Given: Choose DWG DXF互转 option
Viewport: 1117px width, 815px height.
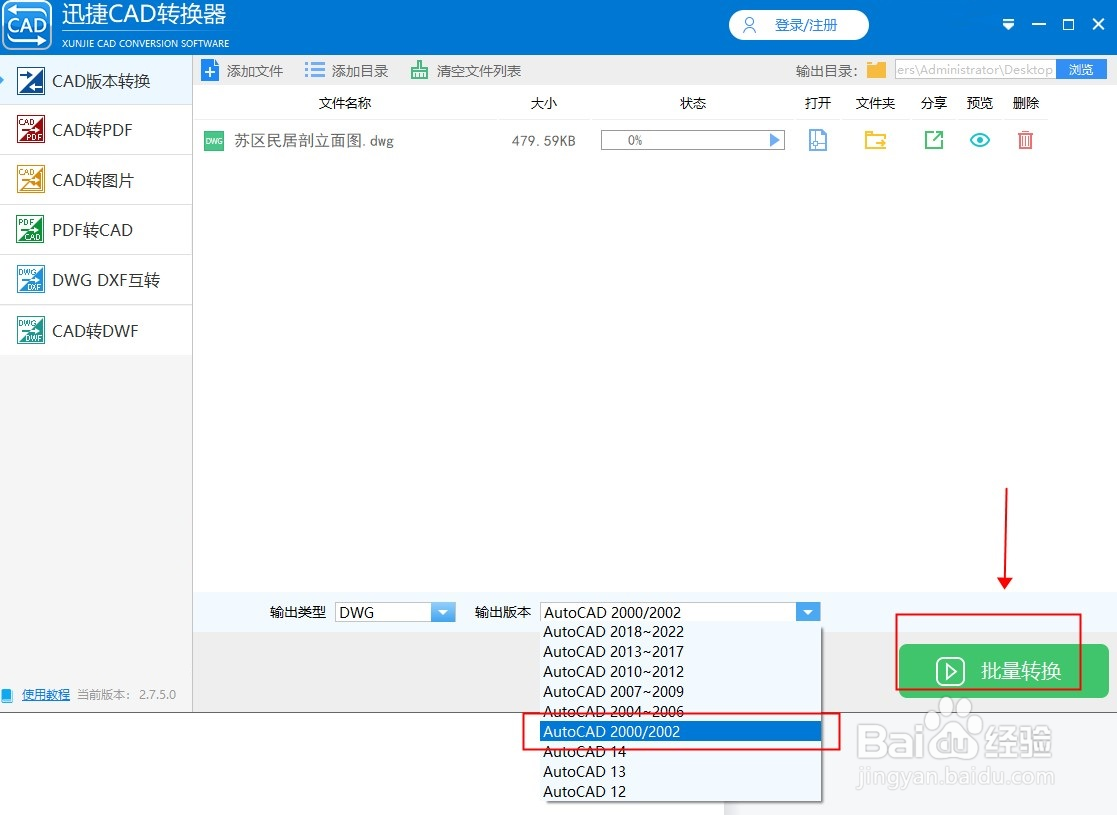Looking at the screenshot, I should 96,280.
